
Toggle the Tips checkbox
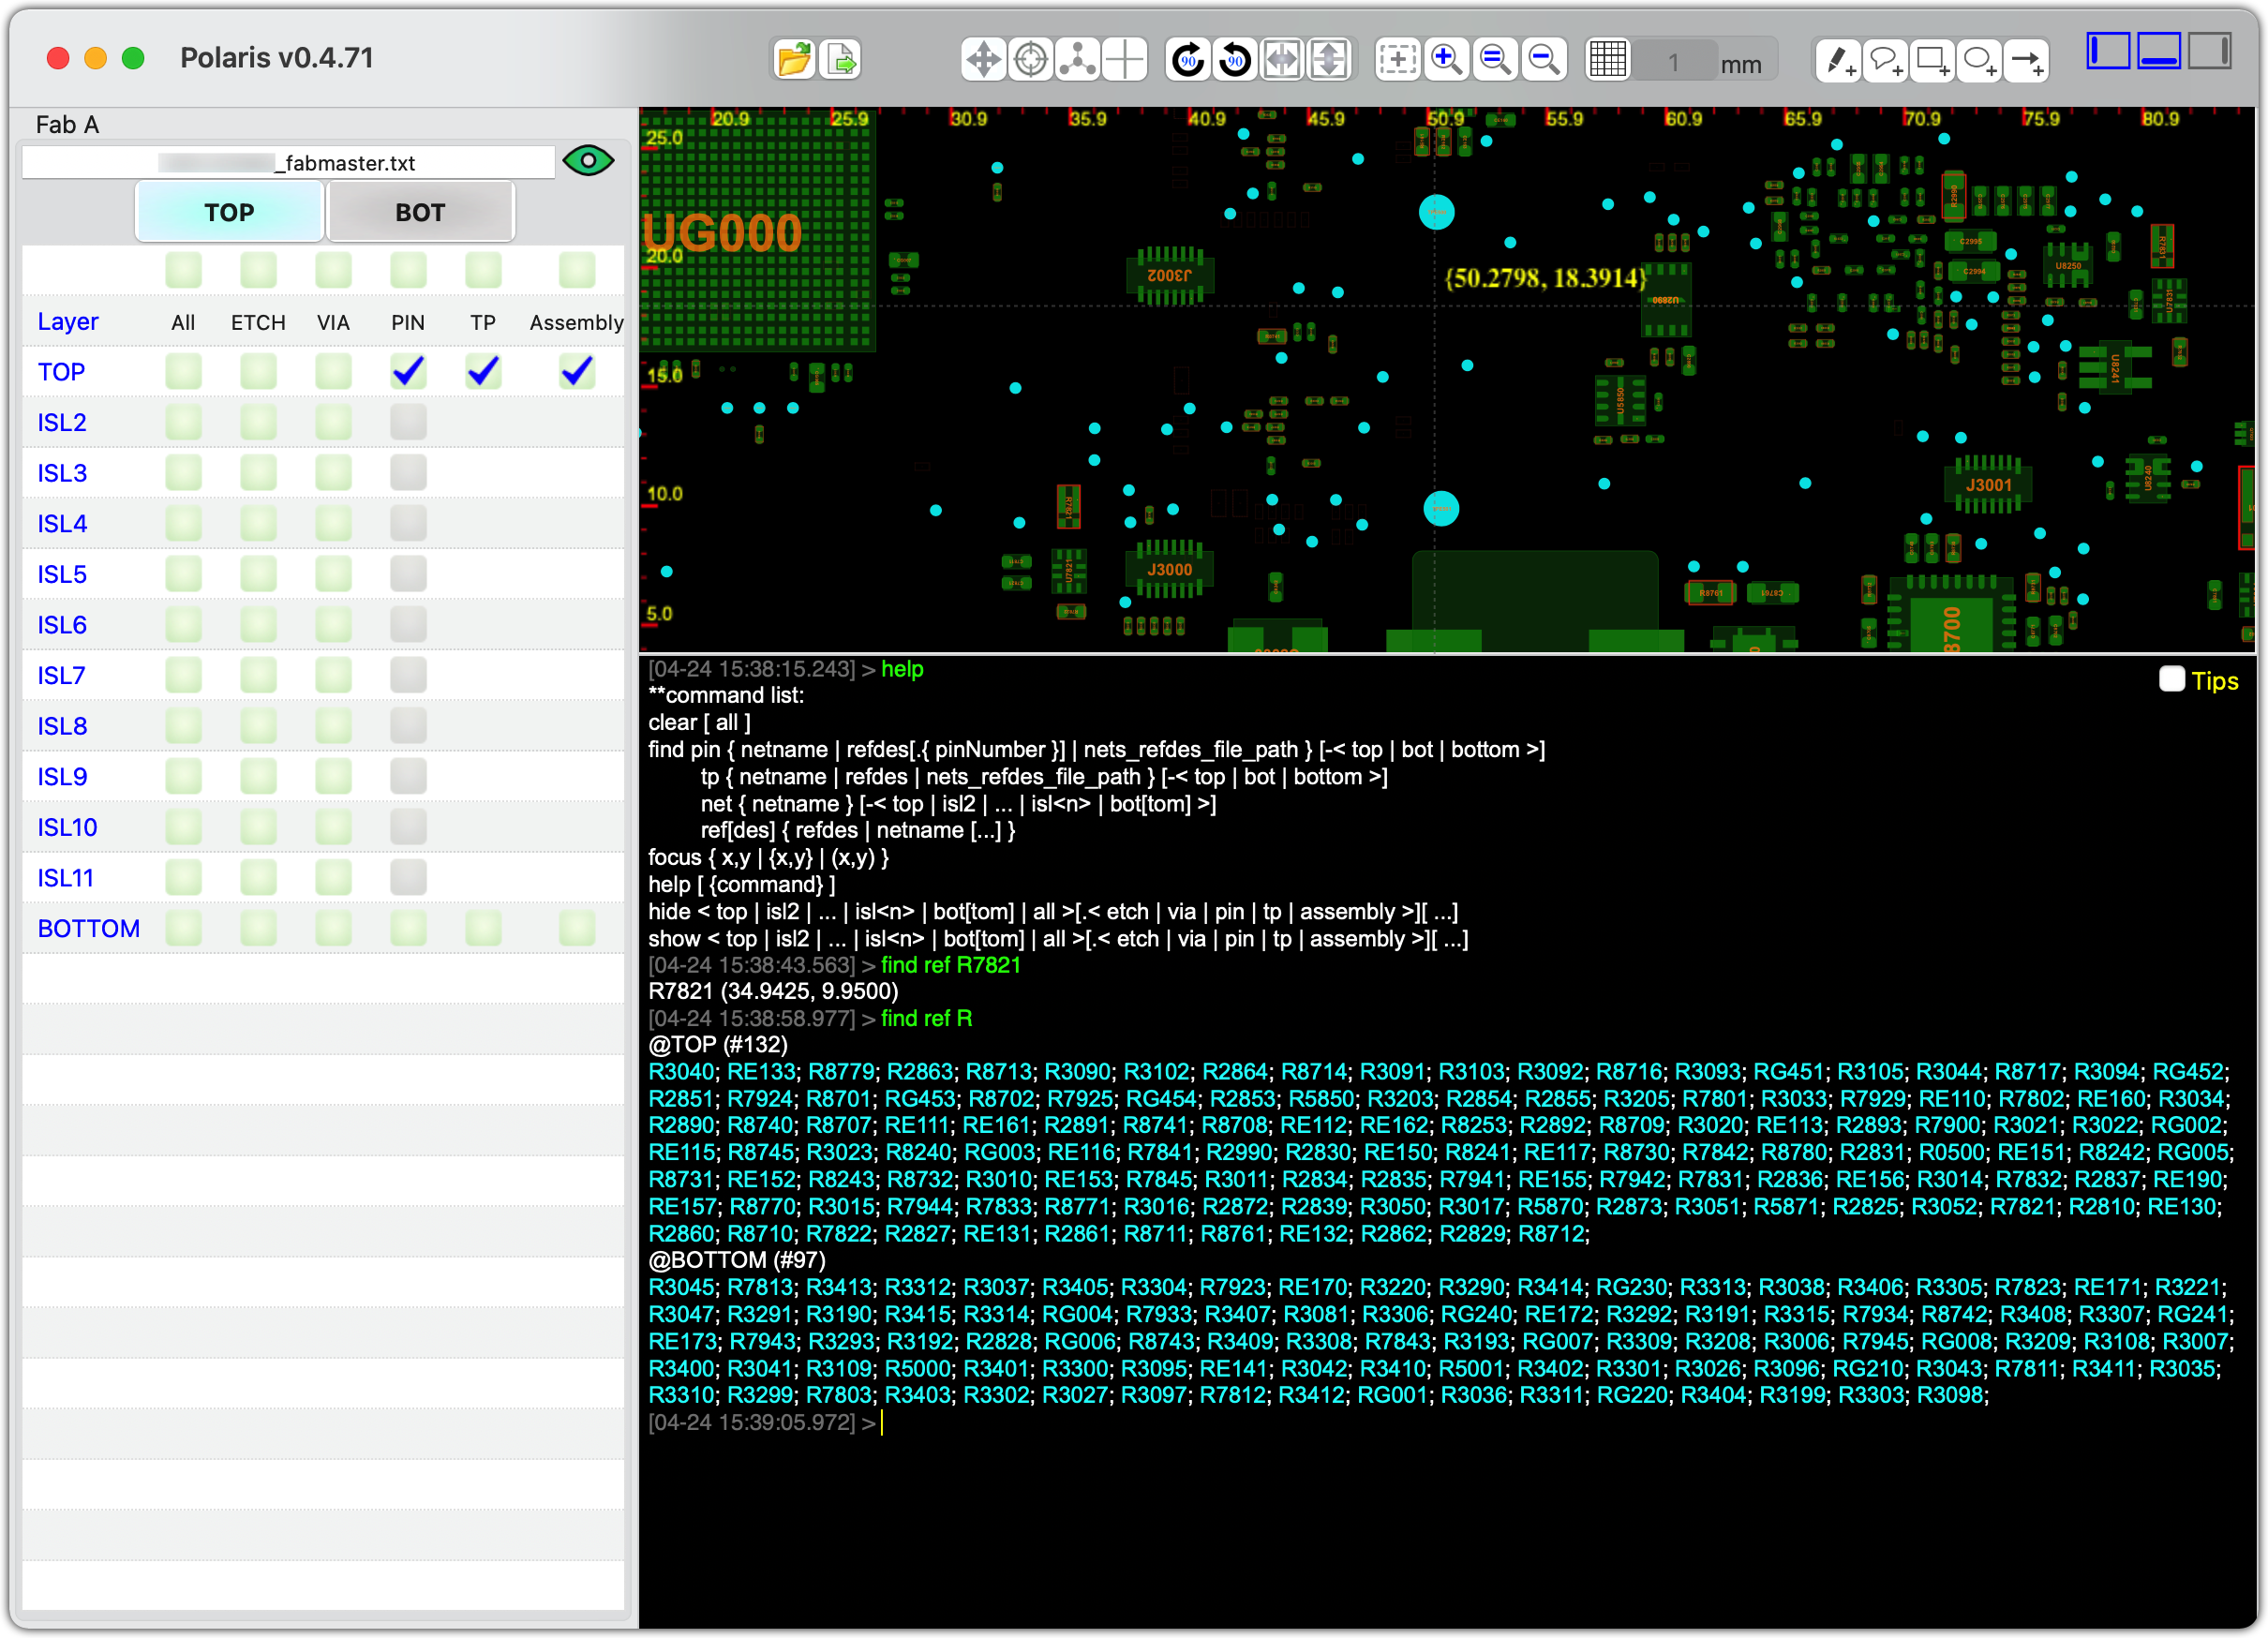[2171, 680]
